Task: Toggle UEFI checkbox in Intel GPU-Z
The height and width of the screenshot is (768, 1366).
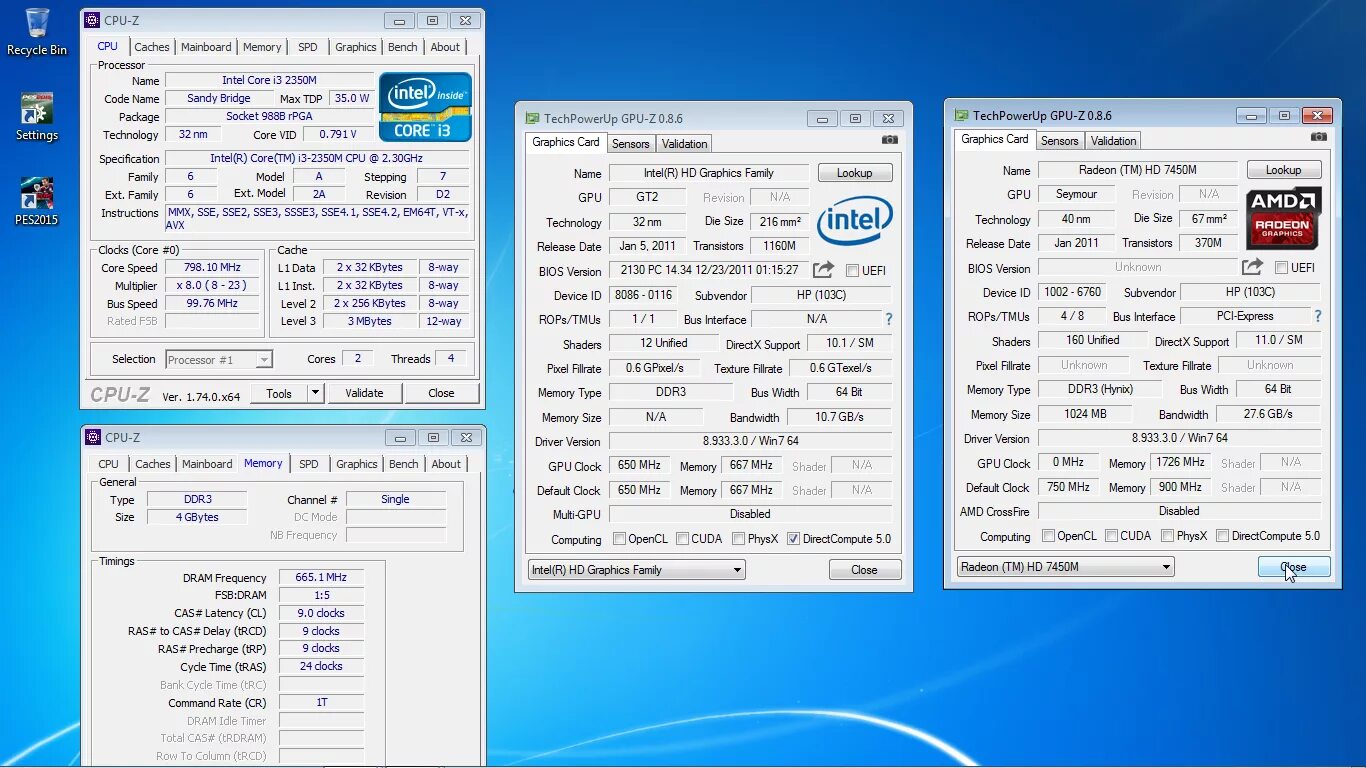Action: tap(852, 271)
